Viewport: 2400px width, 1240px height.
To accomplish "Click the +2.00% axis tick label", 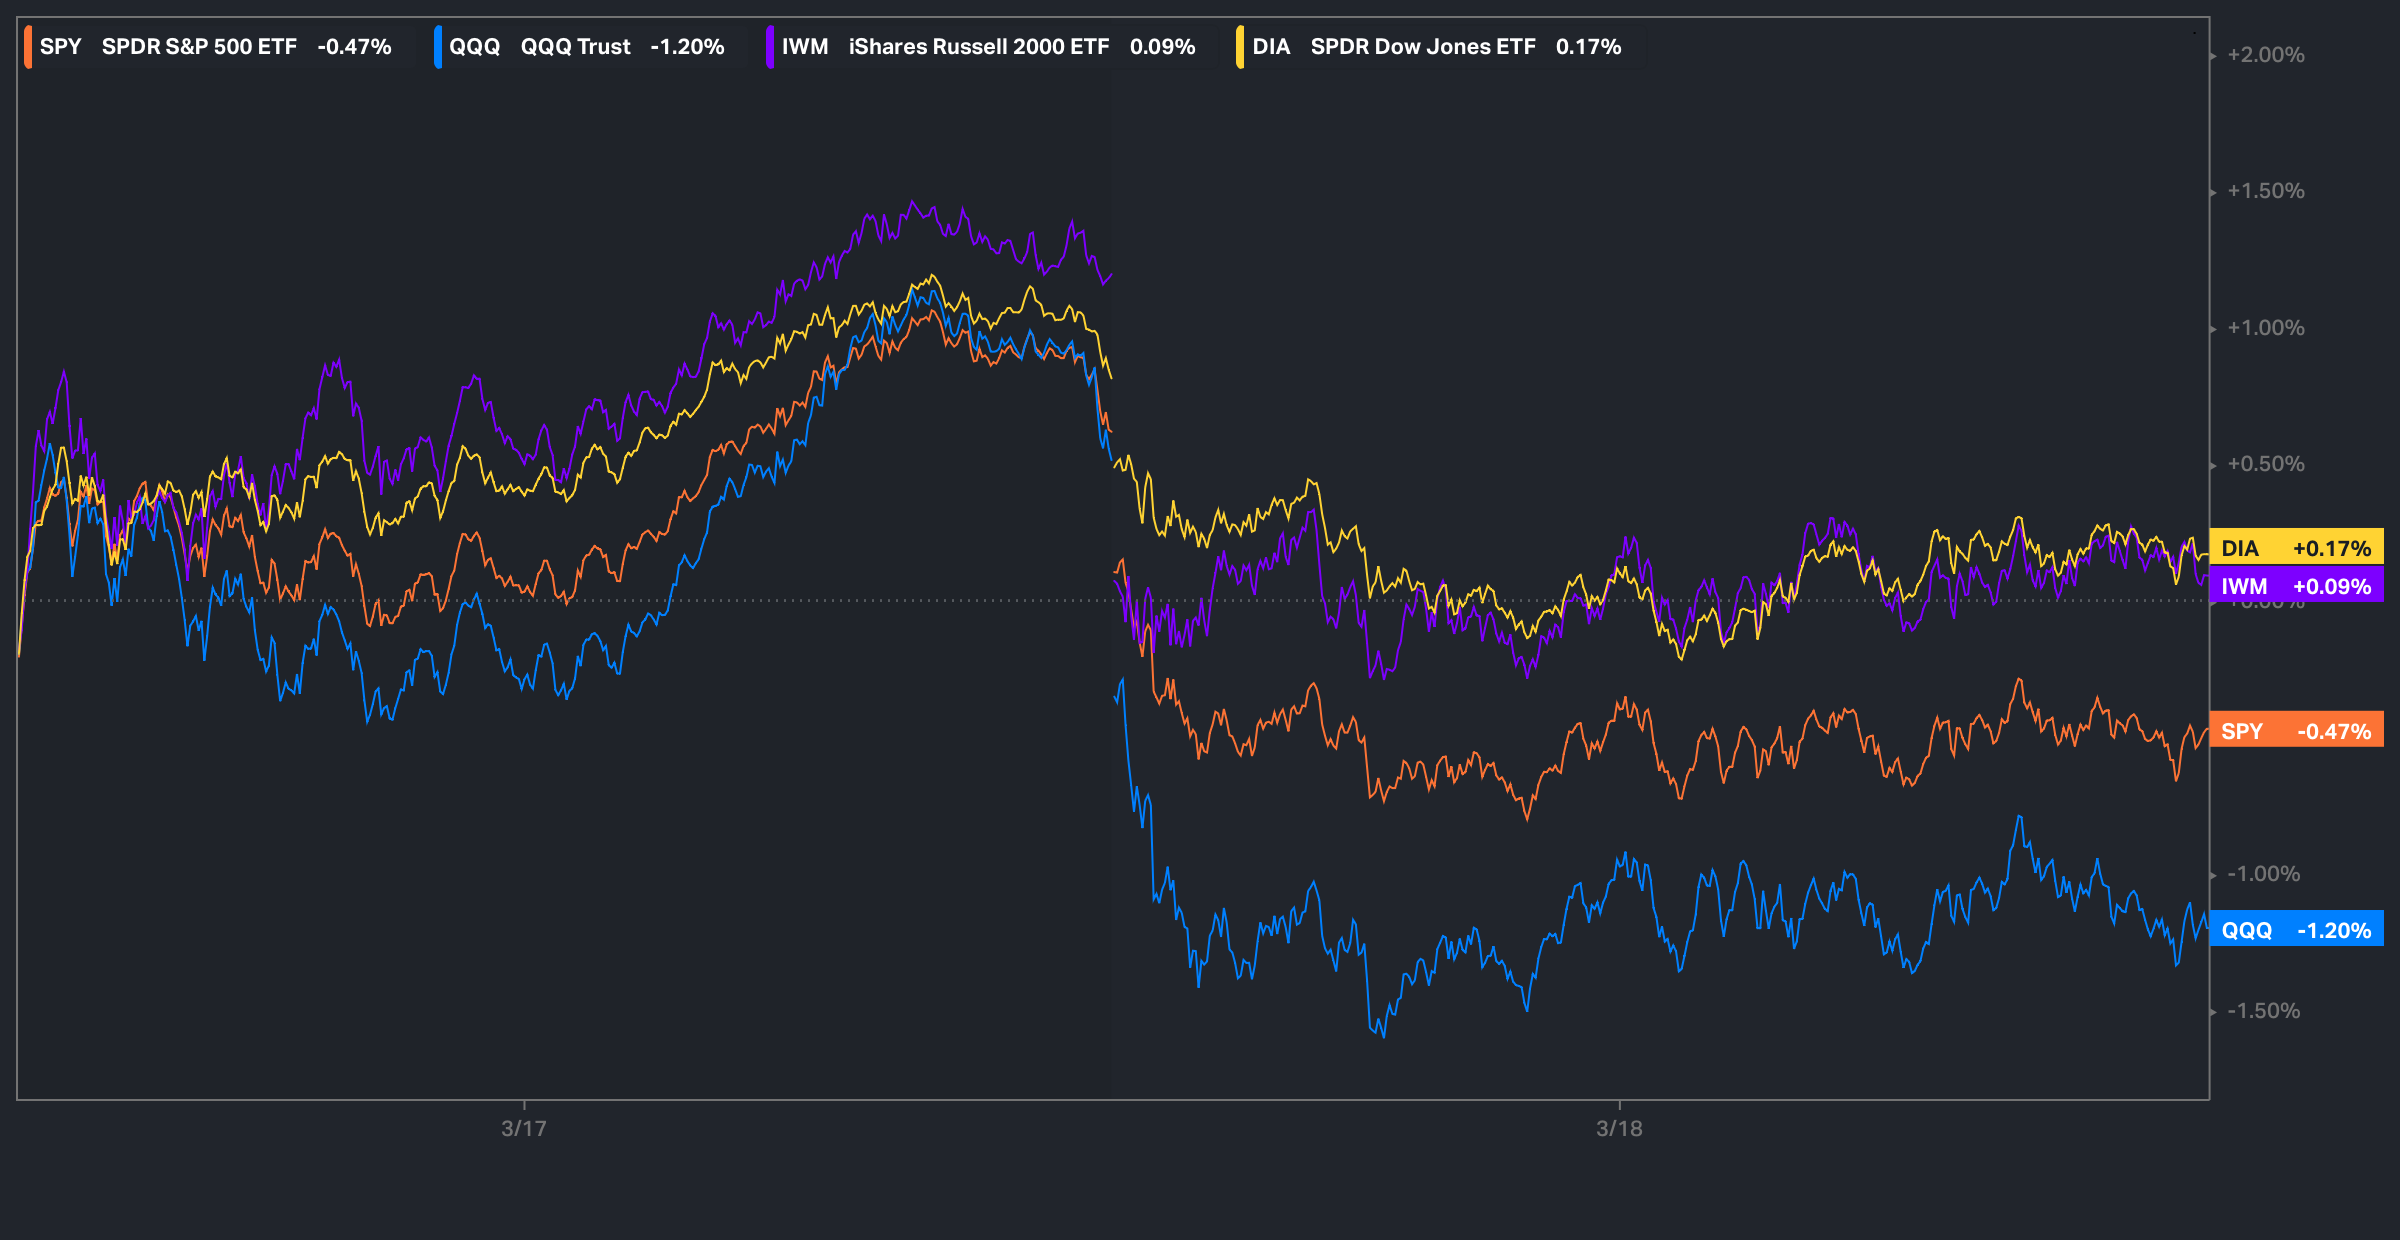I will 2265,55.
